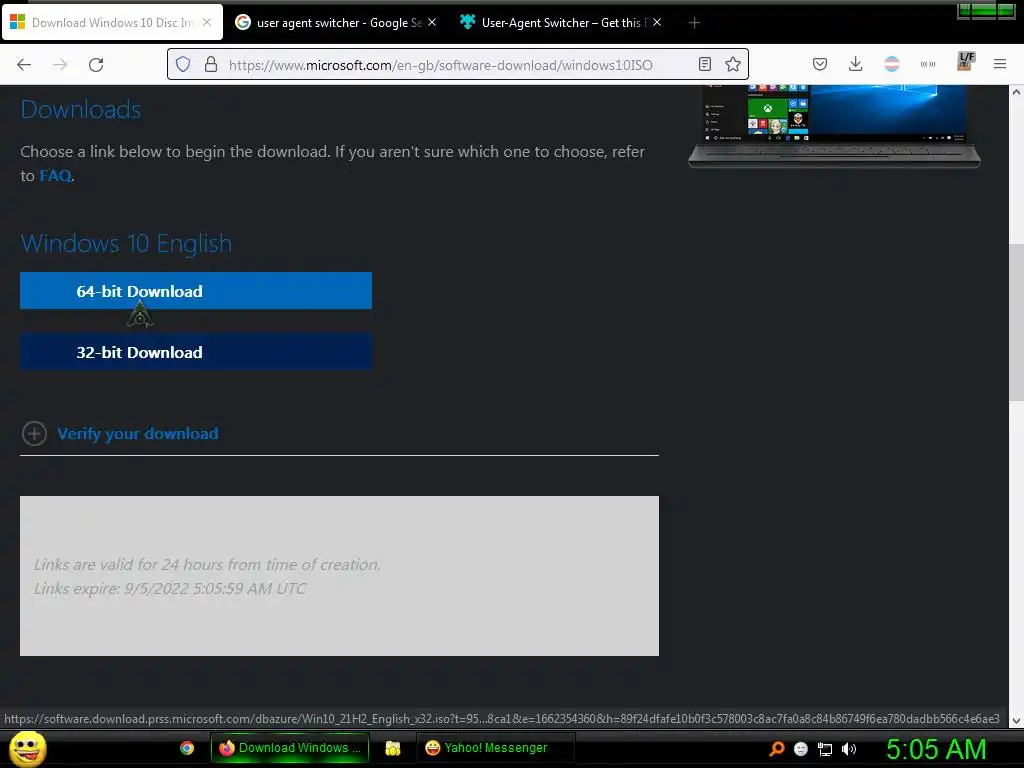Open Yahoo! Messenger from the taskbar
The width and height of the screenshot is (1024, 768).
[495, 748]
